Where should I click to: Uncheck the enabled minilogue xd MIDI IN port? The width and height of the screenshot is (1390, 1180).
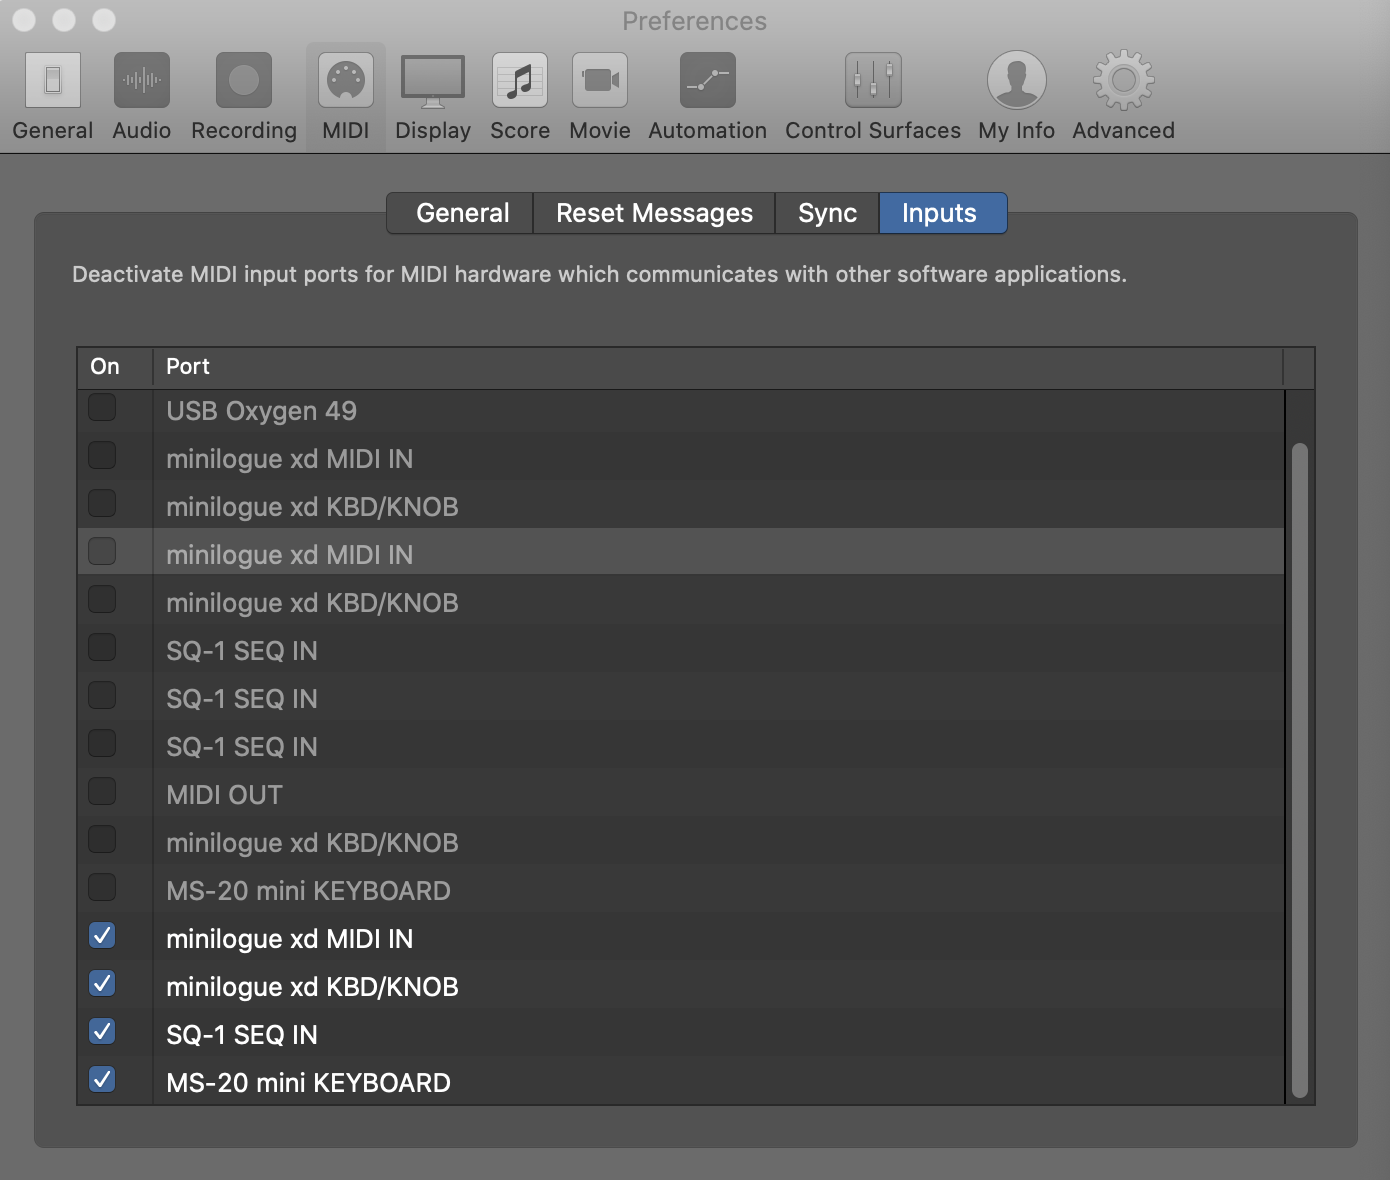[x=102, y=936]
